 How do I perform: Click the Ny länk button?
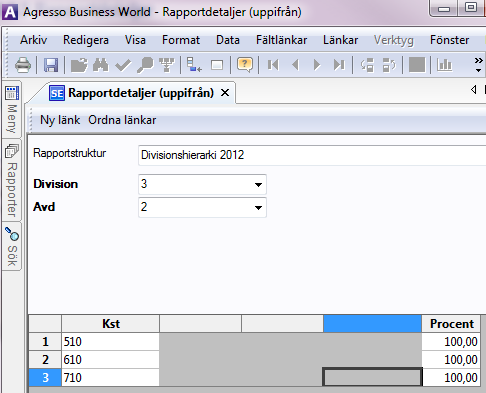(60, 120)
